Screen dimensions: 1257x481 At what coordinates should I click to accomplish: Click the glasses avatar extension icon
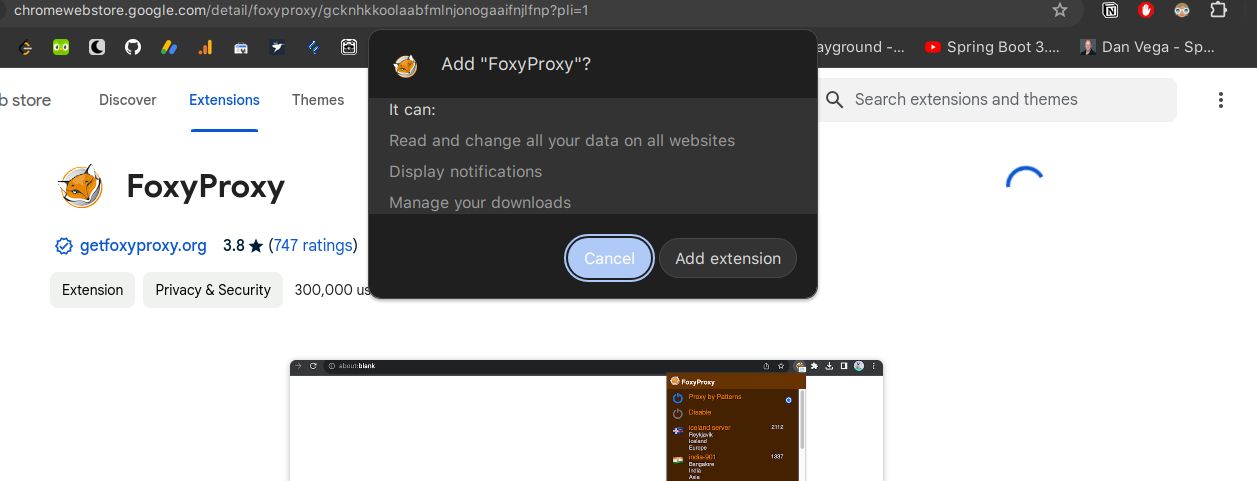click(x=1181, y=10)
